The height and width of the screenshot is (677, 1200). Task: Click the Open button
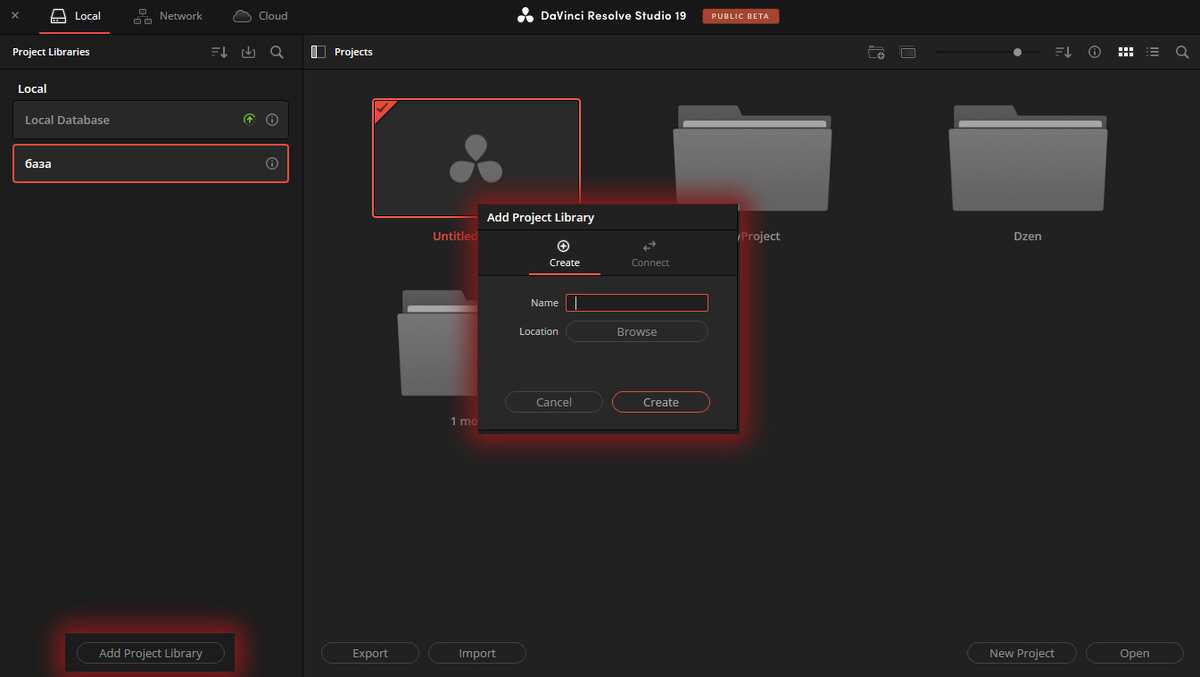(x=1135, y=653)
